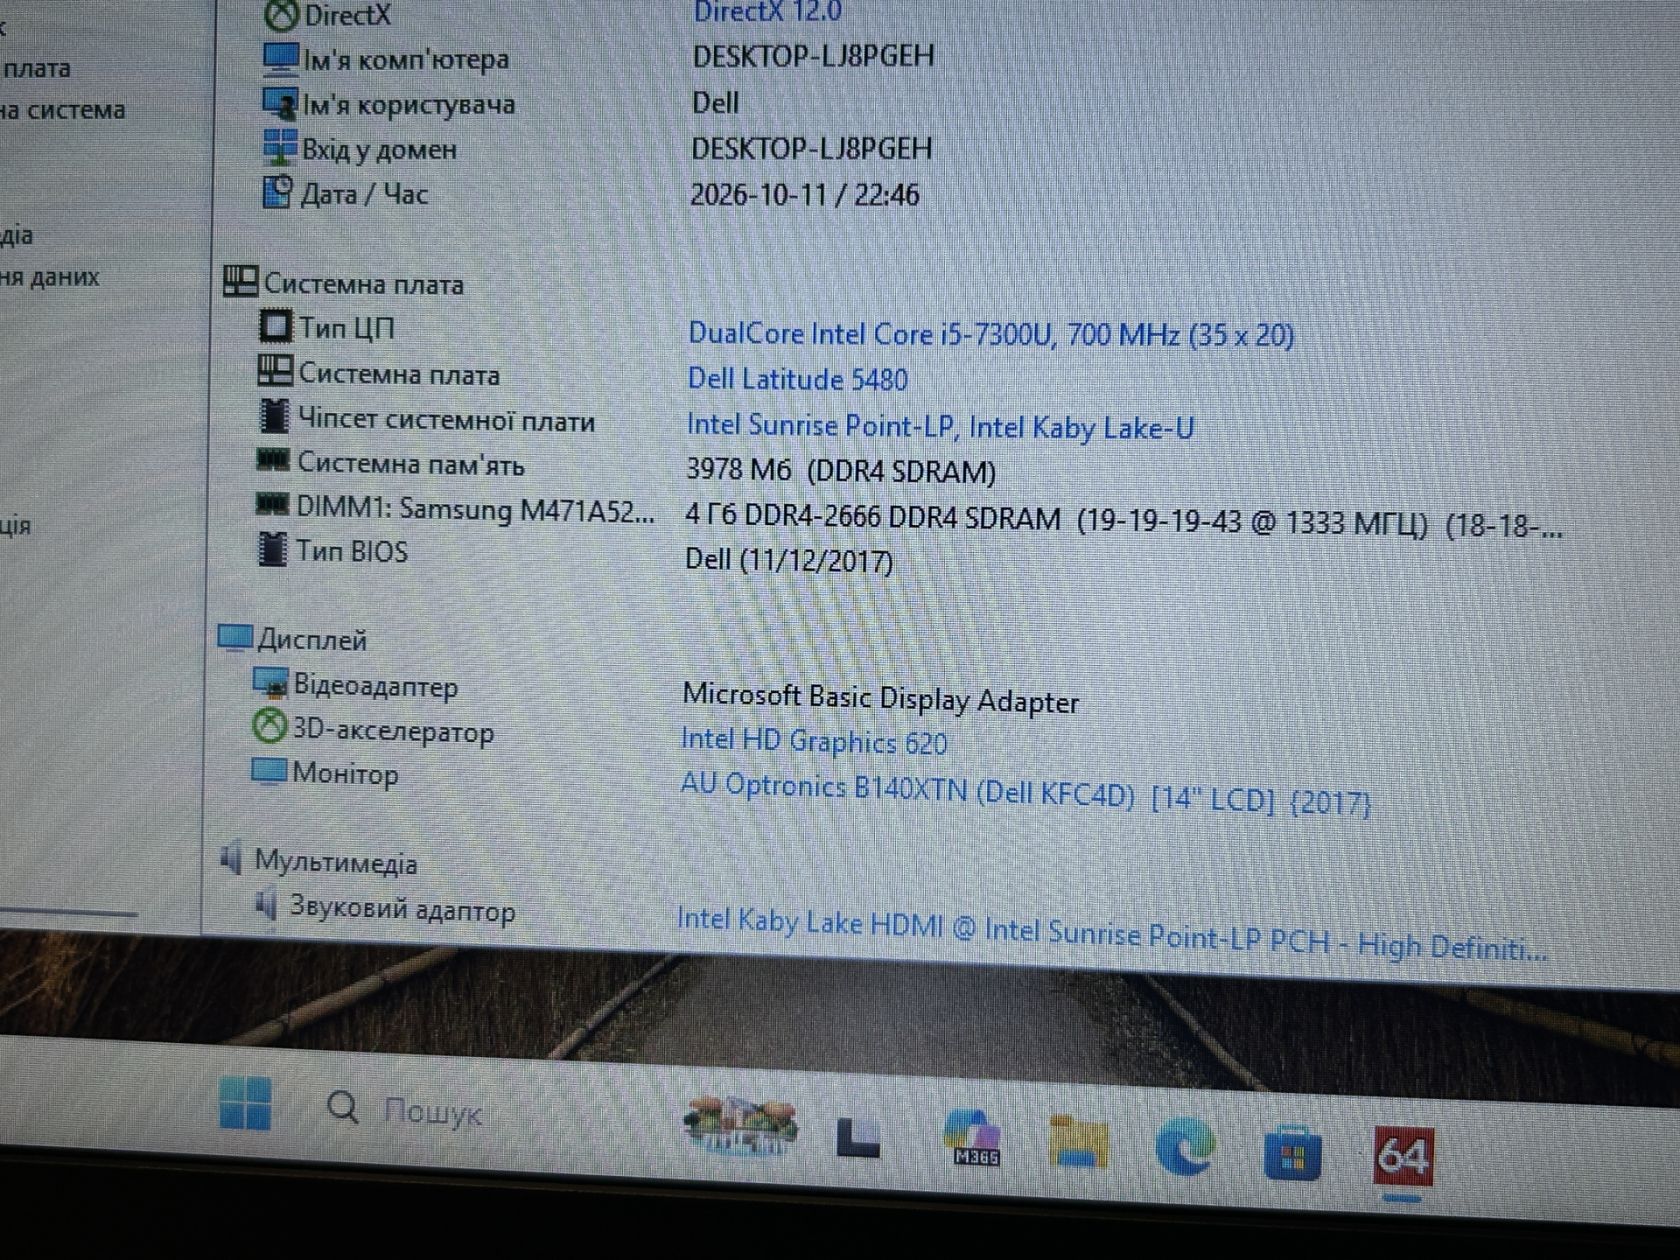Open the Dell Latitude 5480 link
This screenshot has height=1260, width=1680.
[797, 379]
